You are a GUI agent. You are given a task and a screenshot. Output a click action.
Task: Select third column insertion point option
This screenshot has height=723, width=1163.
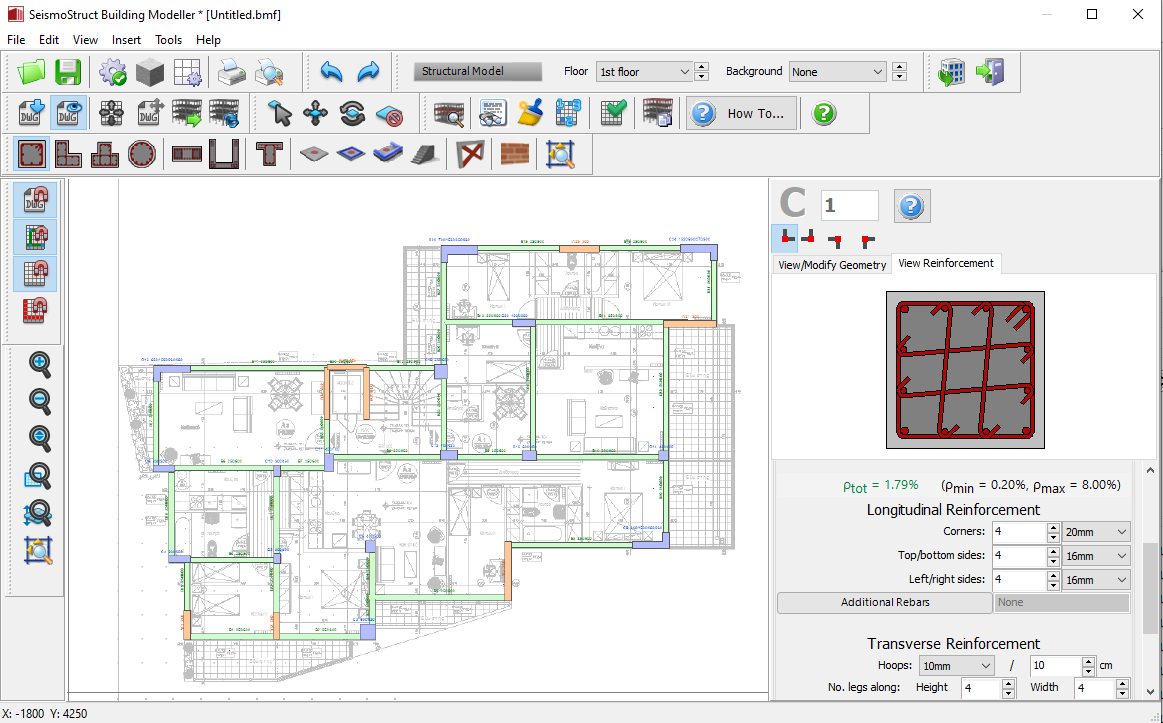[x=836, y=240]
